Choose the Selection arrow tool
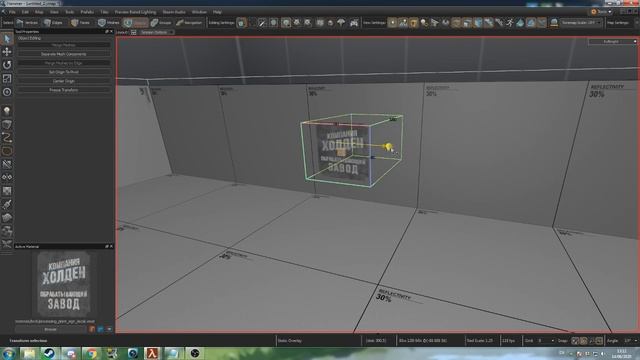640x360 pixels. pos(7,39)
